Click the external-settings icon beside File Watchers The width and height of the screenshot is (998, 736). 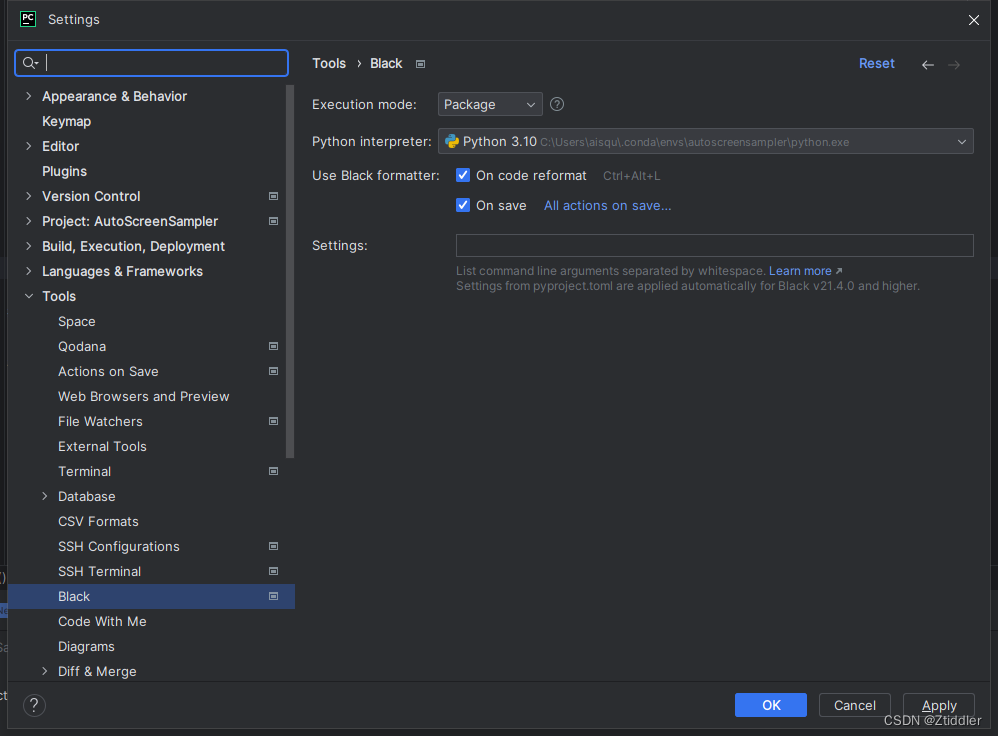[273, 421]
